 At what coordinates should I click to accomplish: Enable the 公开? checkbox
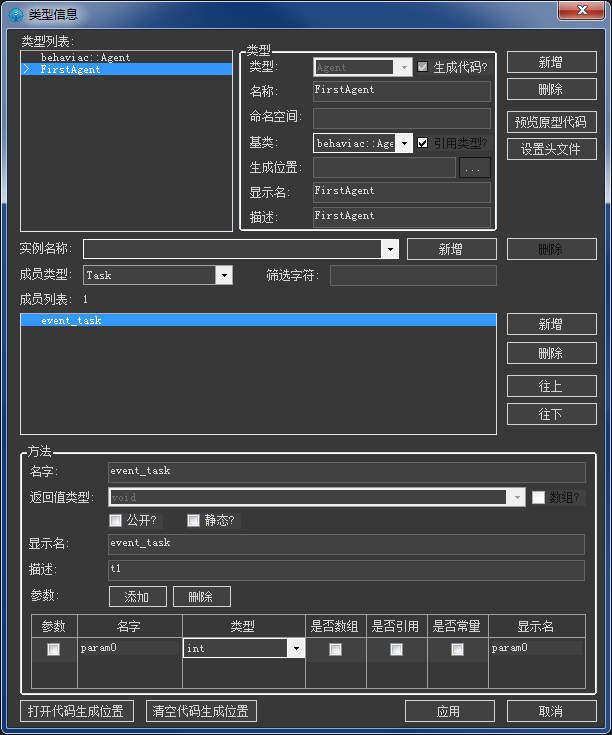116,520
